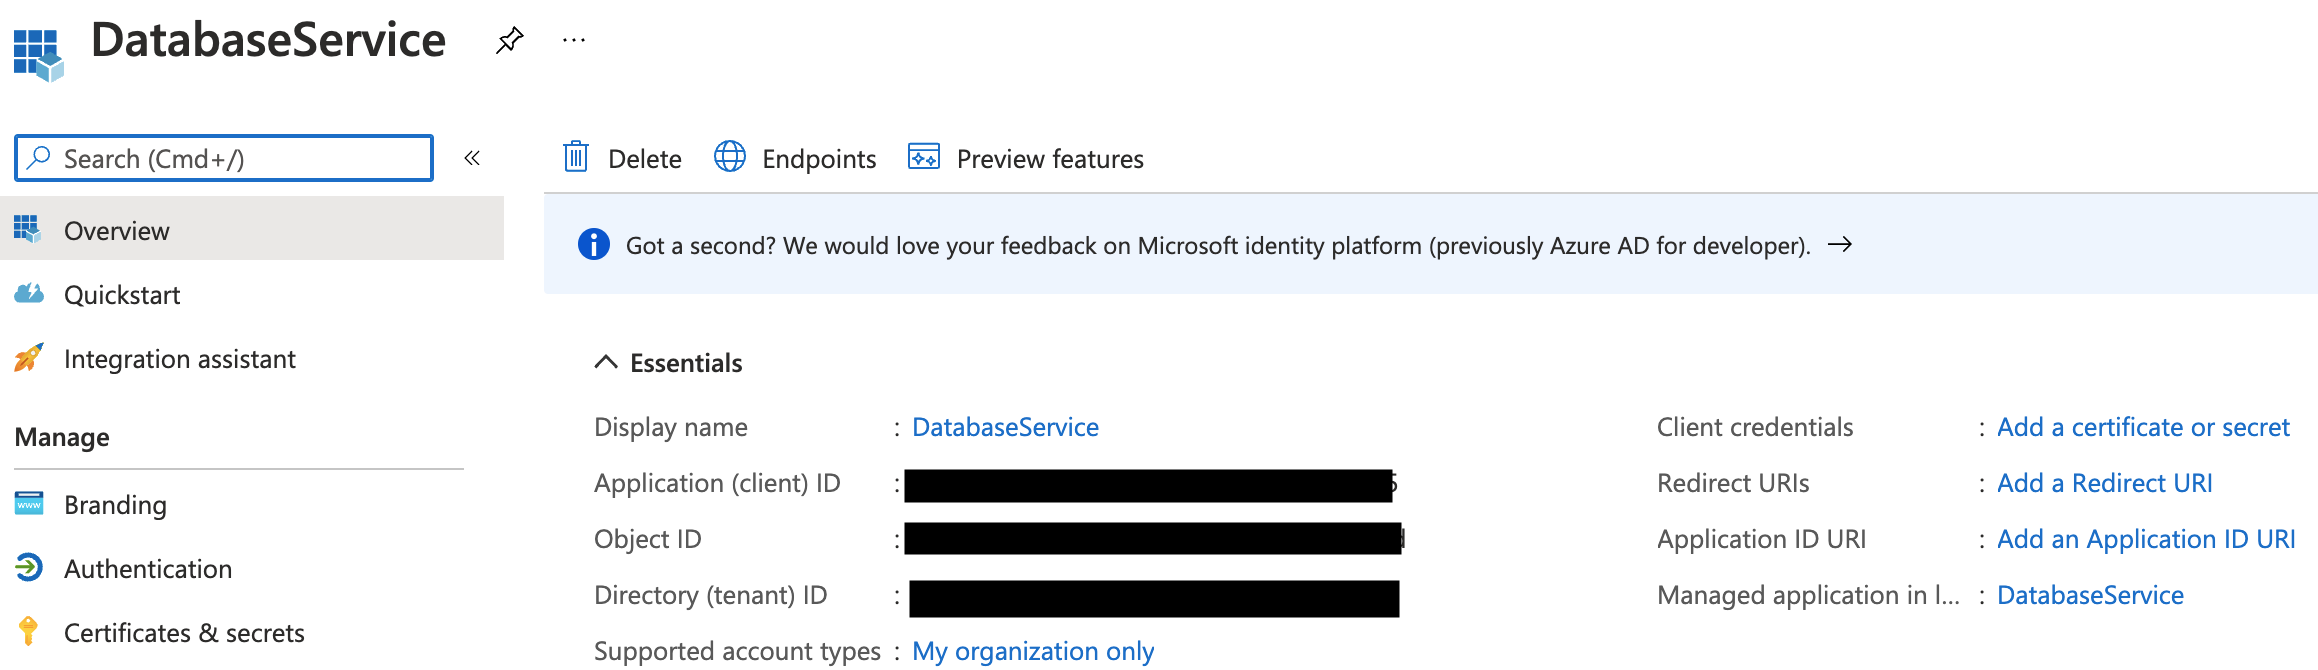2318x670 pixels.
Task: Click the Endpoints globe icon
Action: [730, 157]
